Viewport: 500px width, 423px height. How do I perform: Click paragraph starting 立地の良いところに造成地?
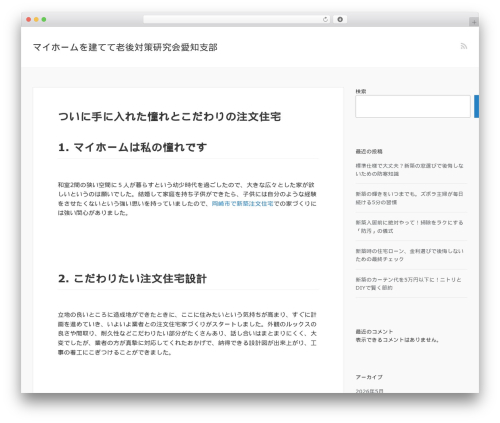point(187,333)
